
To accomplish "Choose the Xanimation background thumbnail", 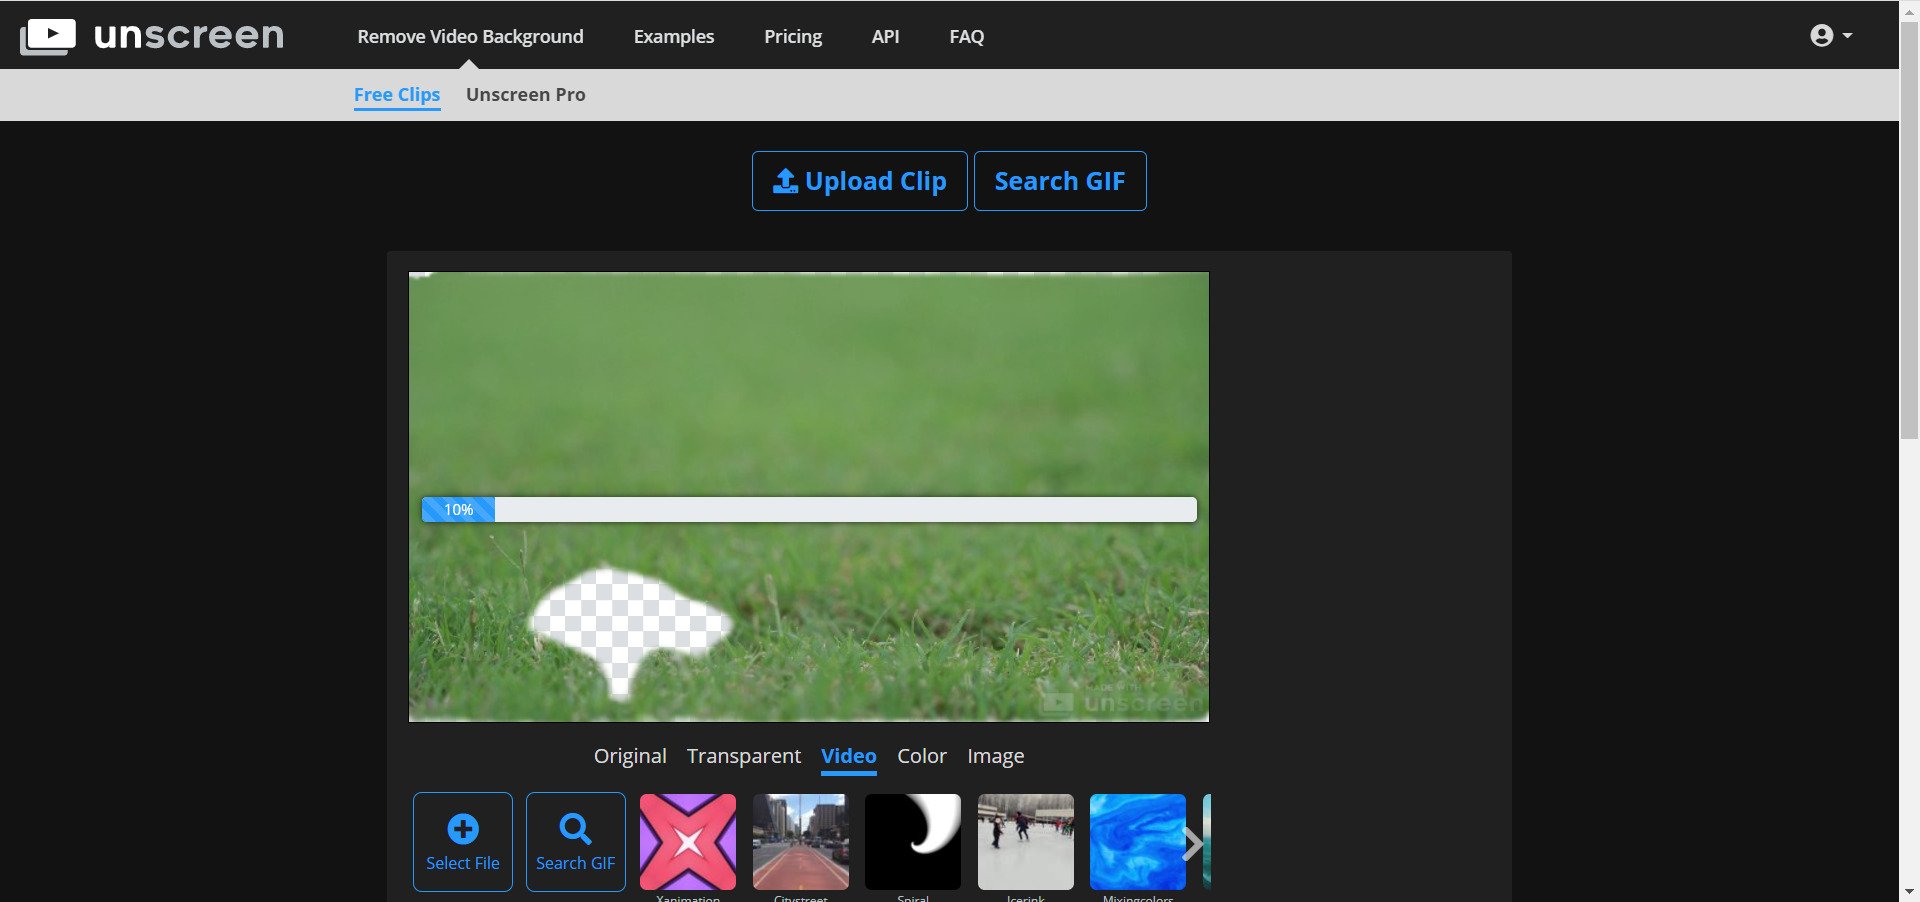I will pos(688,842).
